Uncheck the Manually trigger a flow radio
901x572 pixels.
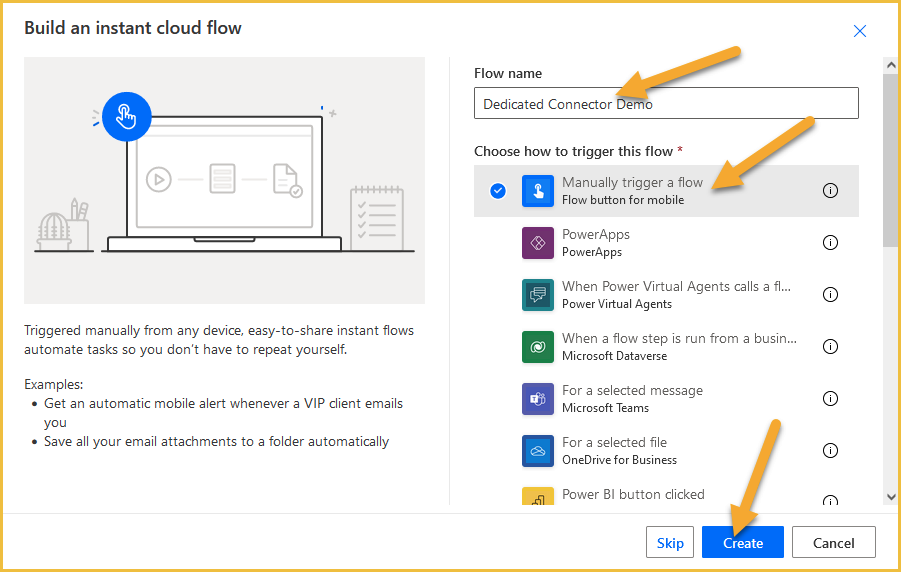tap(498, 190)
